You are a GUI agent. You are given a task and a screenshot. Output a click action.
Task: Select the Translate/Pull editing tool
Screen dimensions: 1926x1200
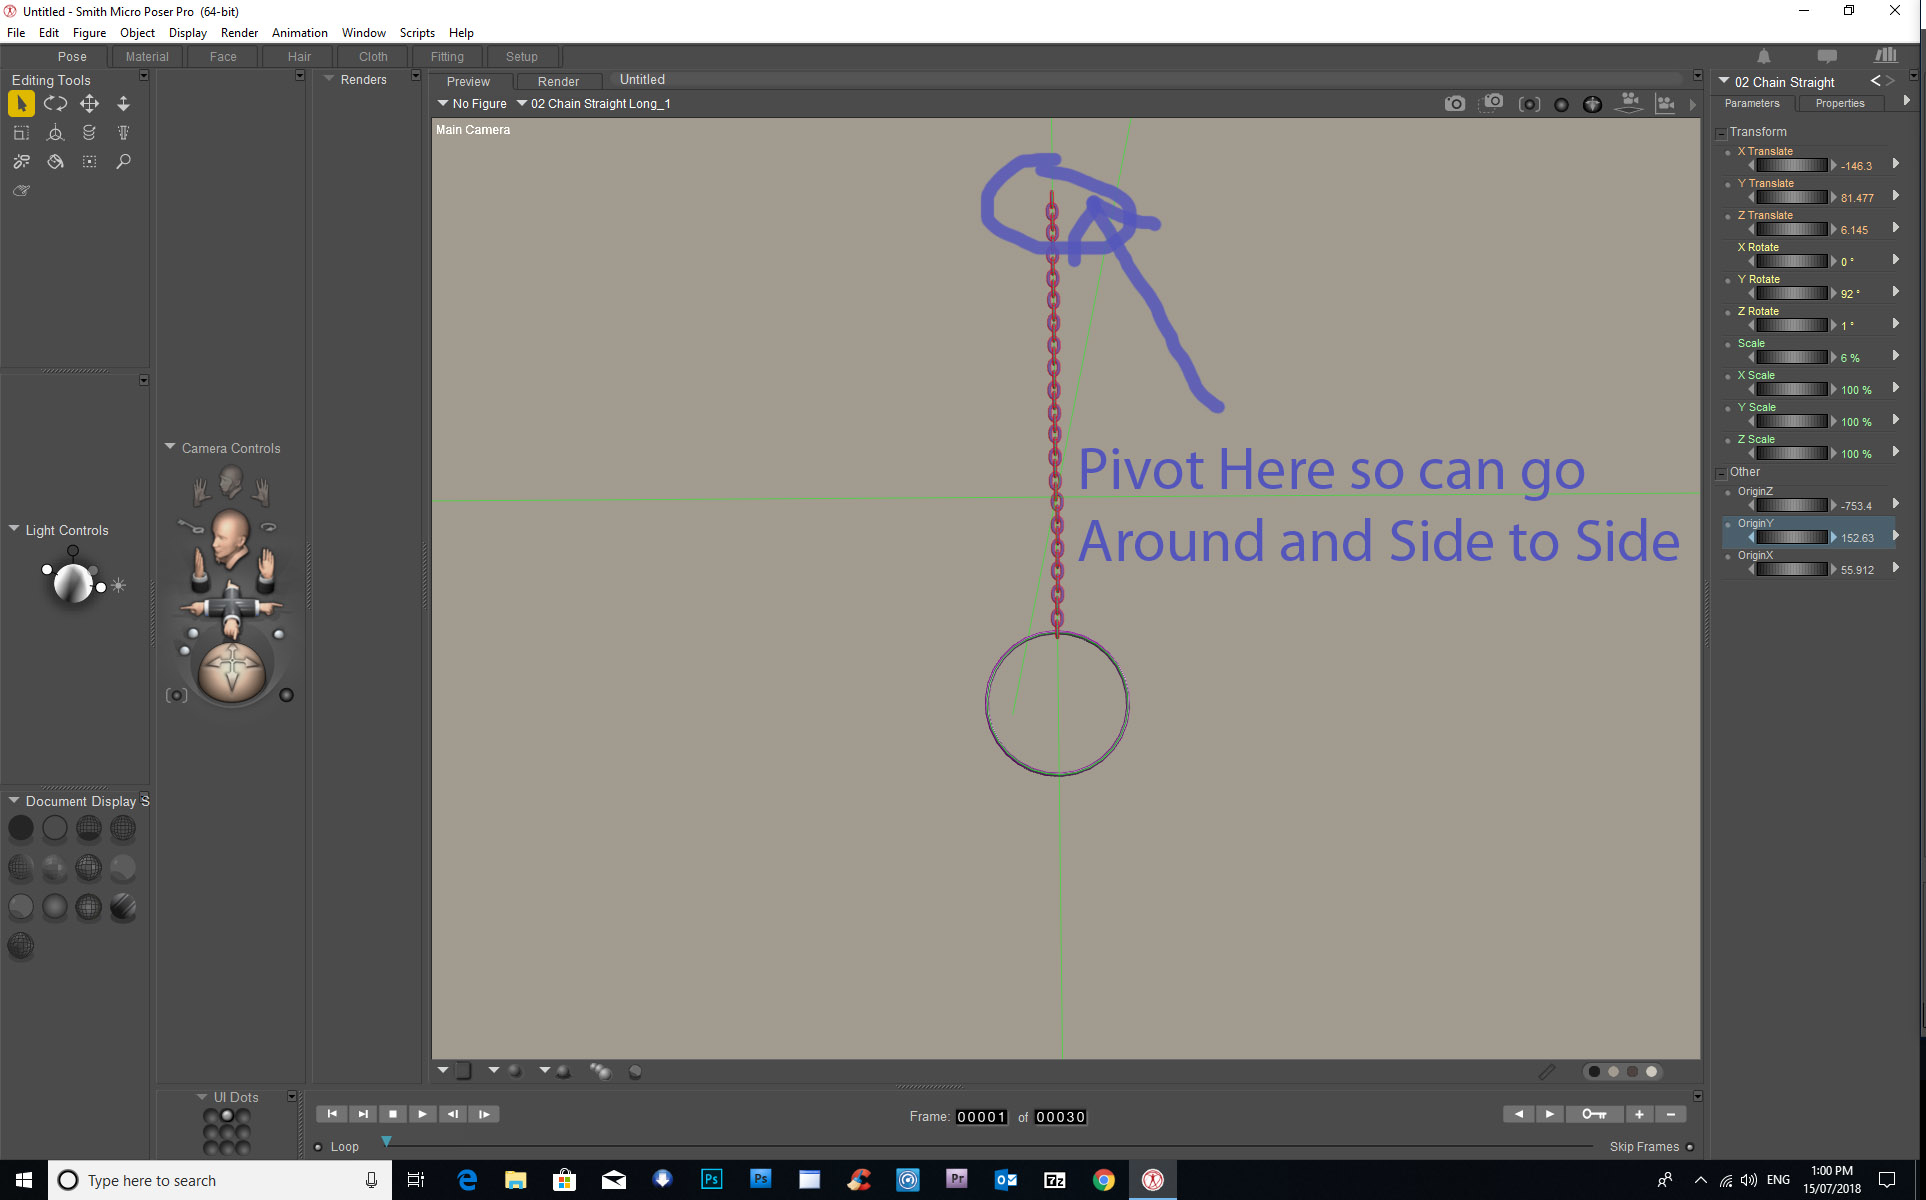(89, 103)
